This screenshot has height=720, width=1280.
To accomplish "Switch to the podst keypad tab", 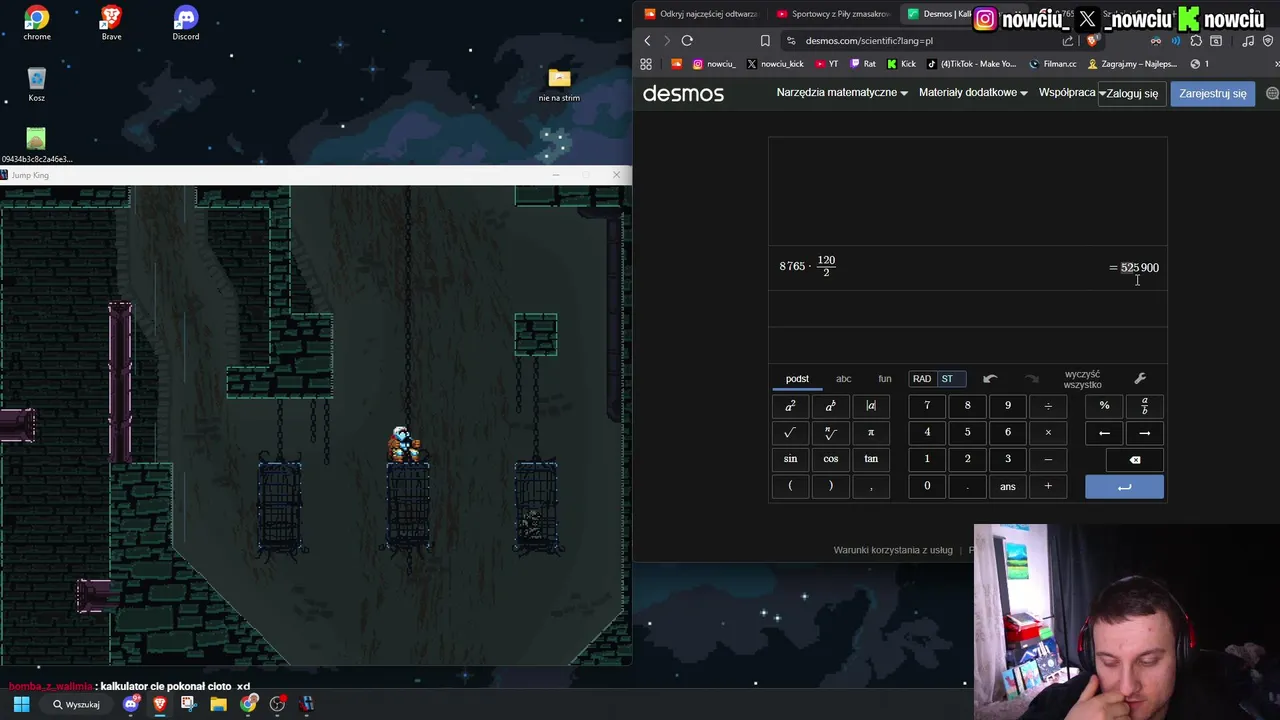I will (x=797, y=379).
